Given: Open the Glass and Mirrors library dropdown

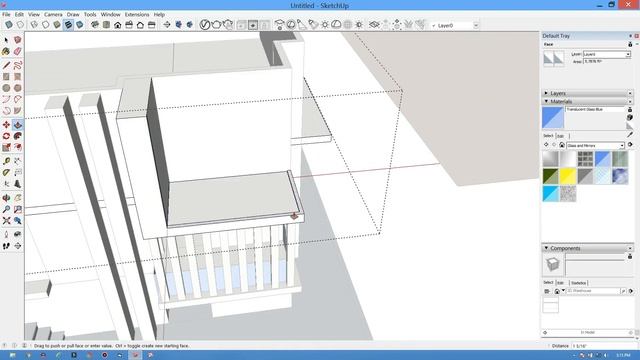Looking at the screenshot, I should pos(622,145).
